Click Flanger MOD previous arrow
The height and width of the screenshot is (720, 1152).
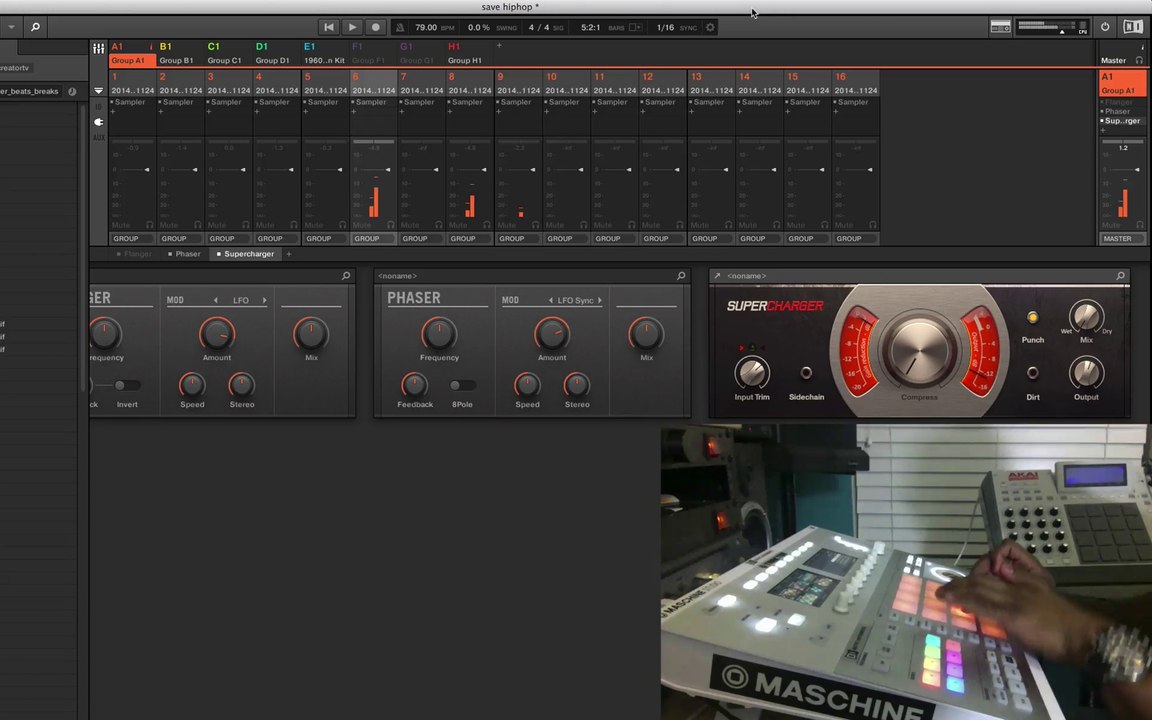pyautogui.click(x=215, y=300)
